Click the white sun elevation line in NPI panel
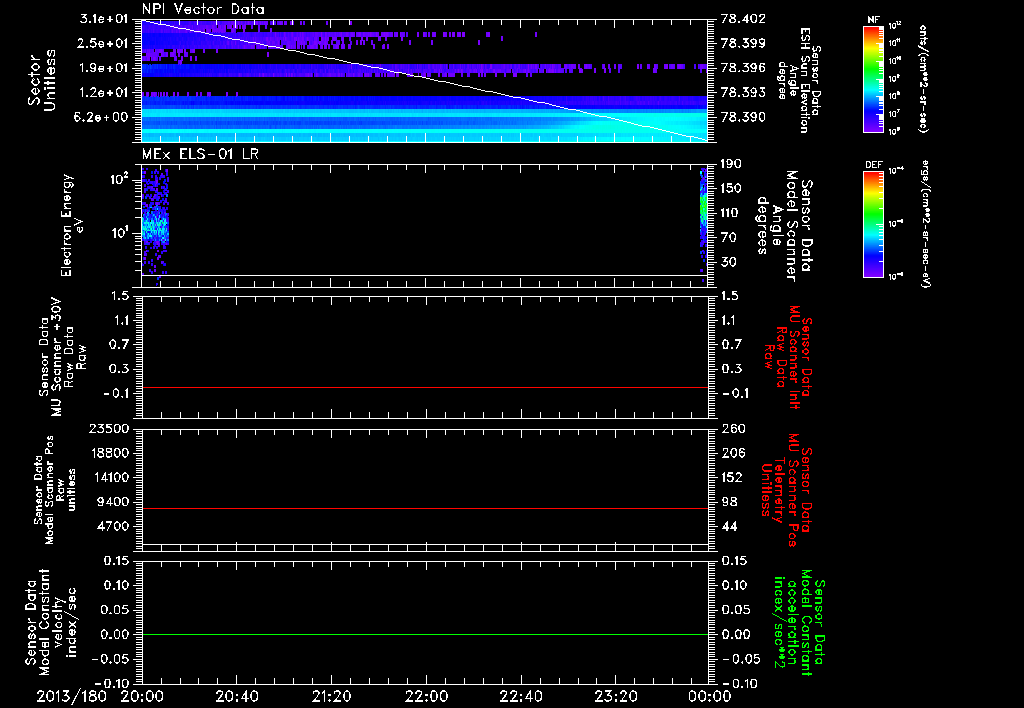Screen dimensions: 1024x708 point(424,80)
